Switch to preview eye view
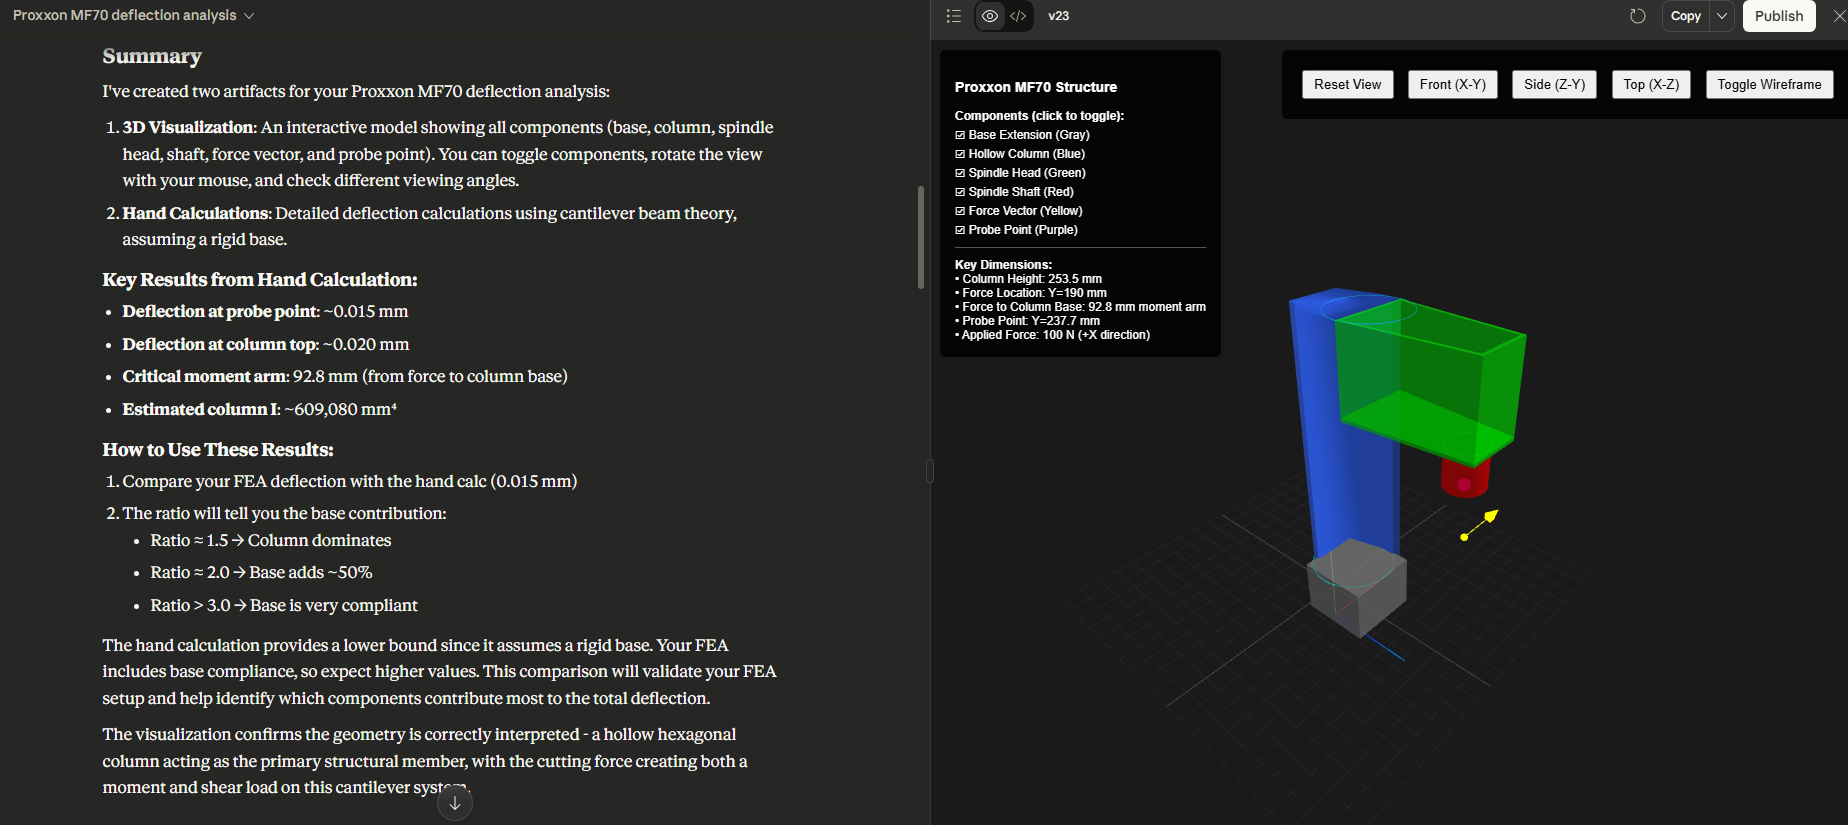Viewport: 1848px width, 825px height. [990, 16]
